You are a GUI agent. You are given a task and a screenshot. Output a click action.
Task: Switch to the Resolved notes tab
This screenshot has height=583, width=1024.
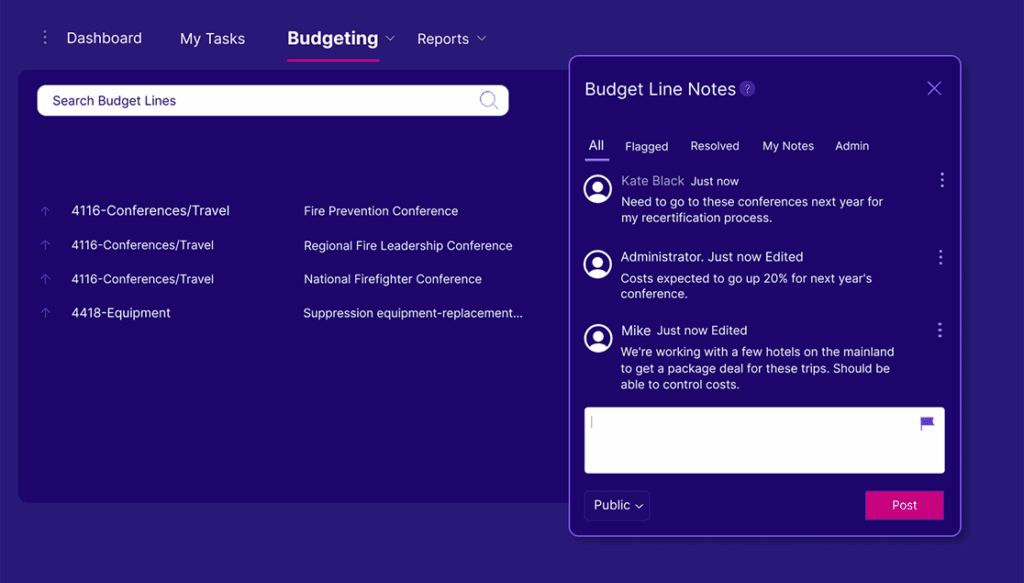tap(714, 146)
